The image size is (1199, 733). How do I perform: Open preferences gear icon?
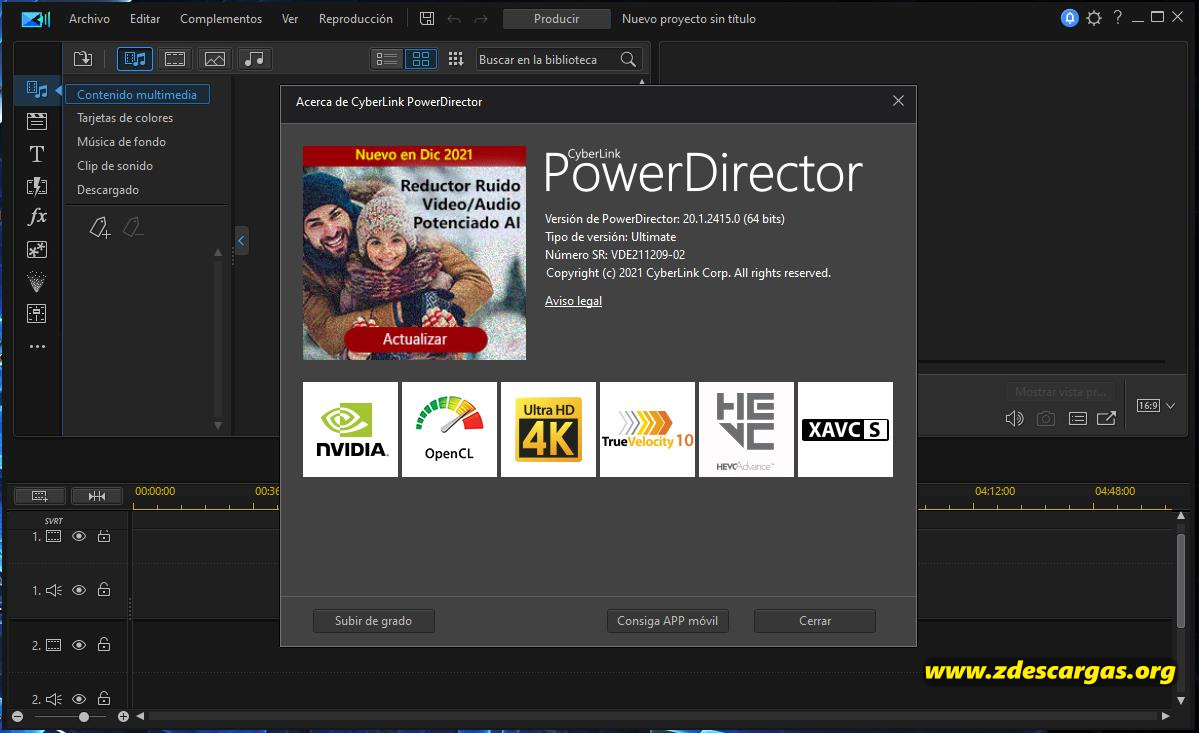[x=1094, y=18]
